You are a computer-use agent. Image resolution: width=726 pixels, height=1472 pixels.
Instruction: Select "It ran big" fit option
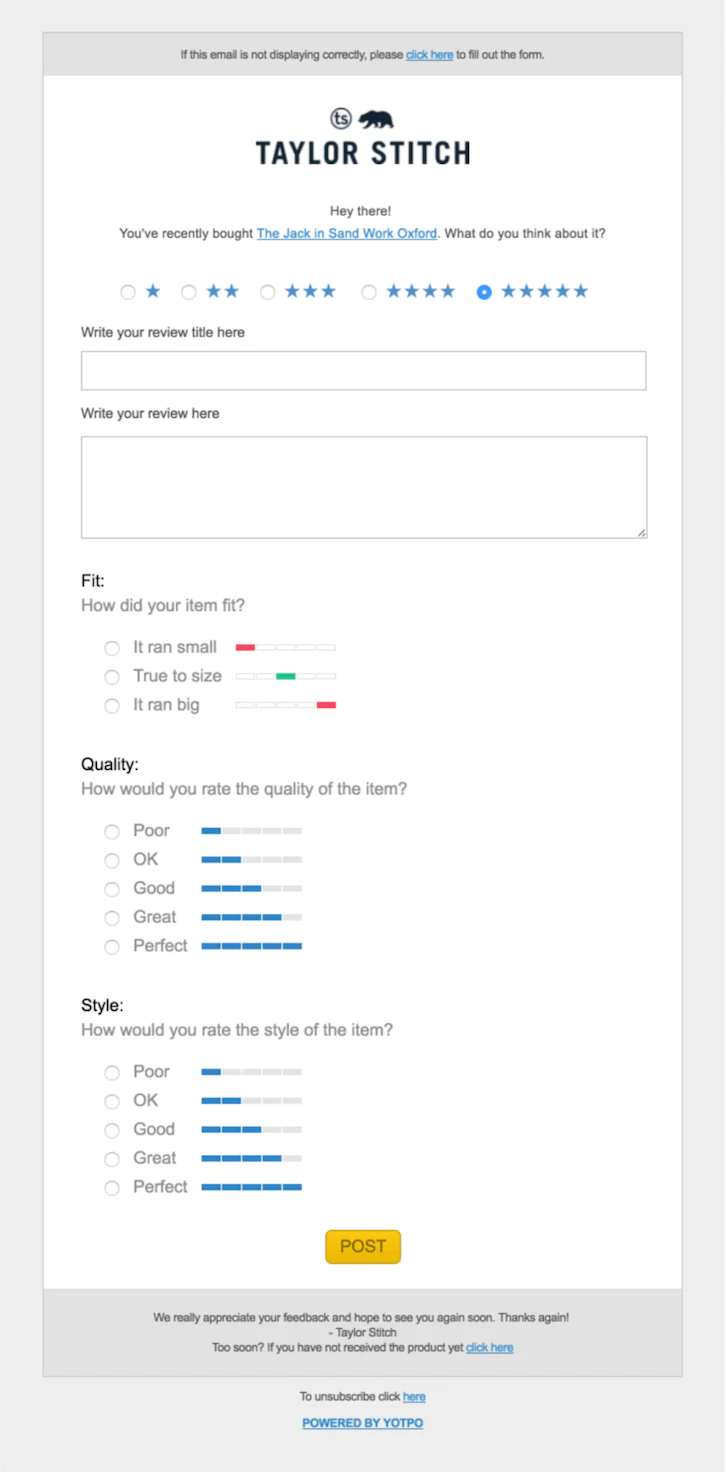pos(112,706)
